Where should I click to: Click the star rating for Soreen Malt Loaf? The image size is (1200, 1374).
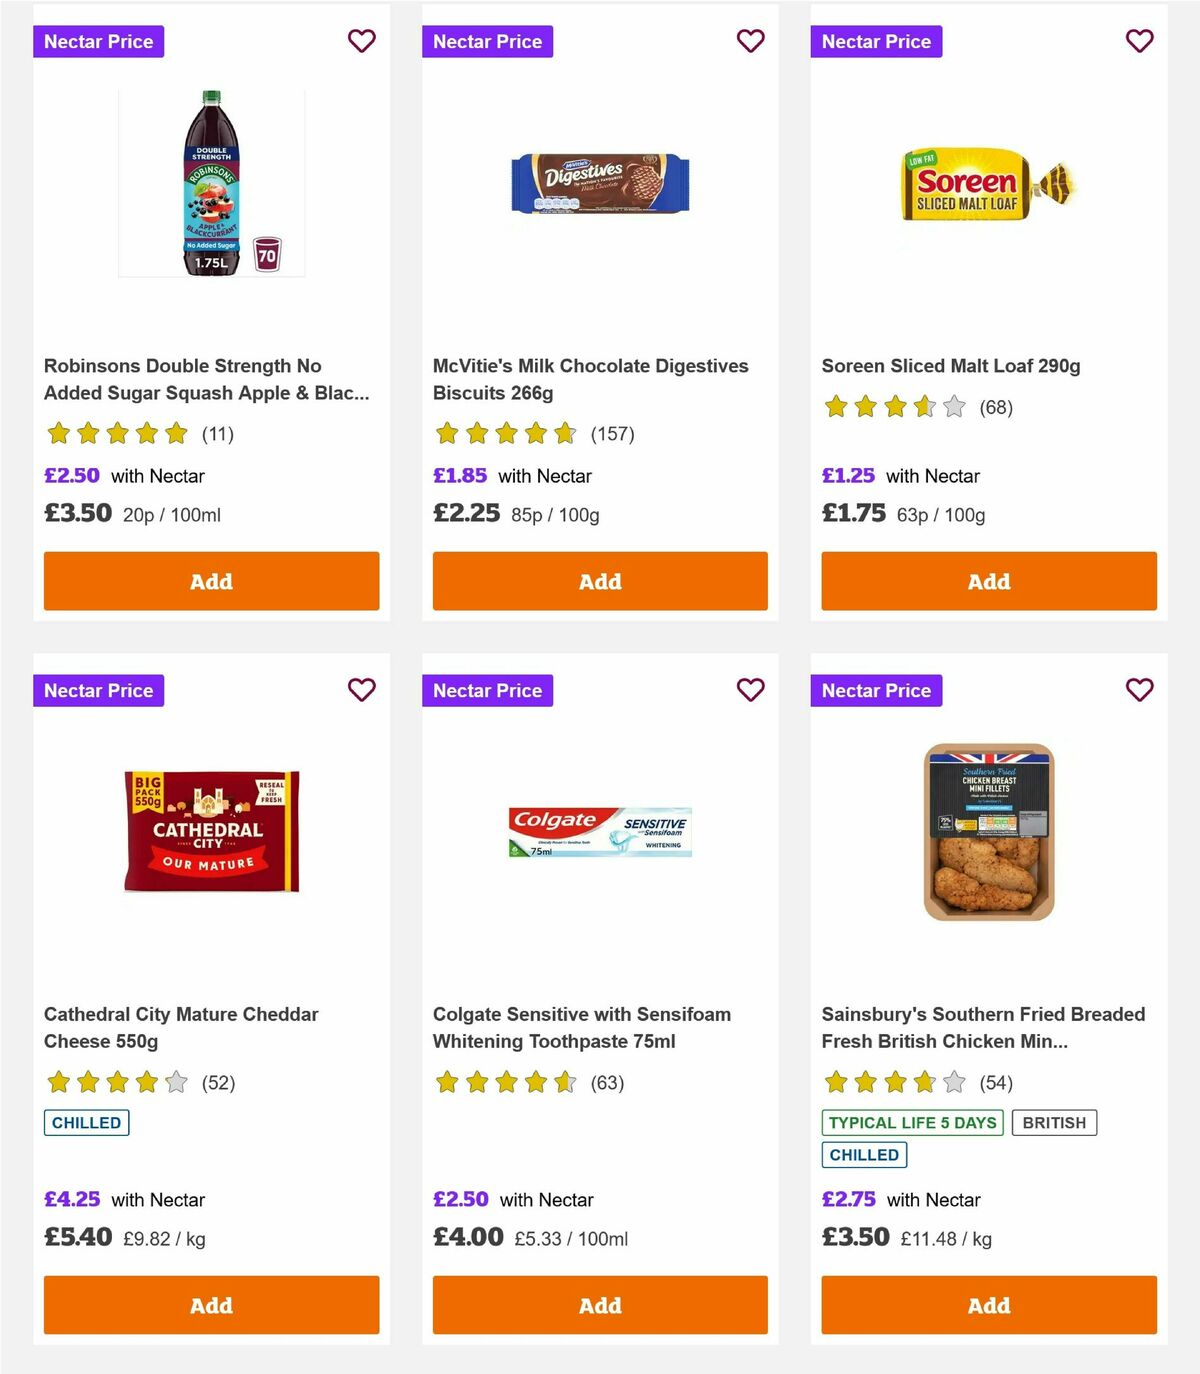click(x=892, y=407)
